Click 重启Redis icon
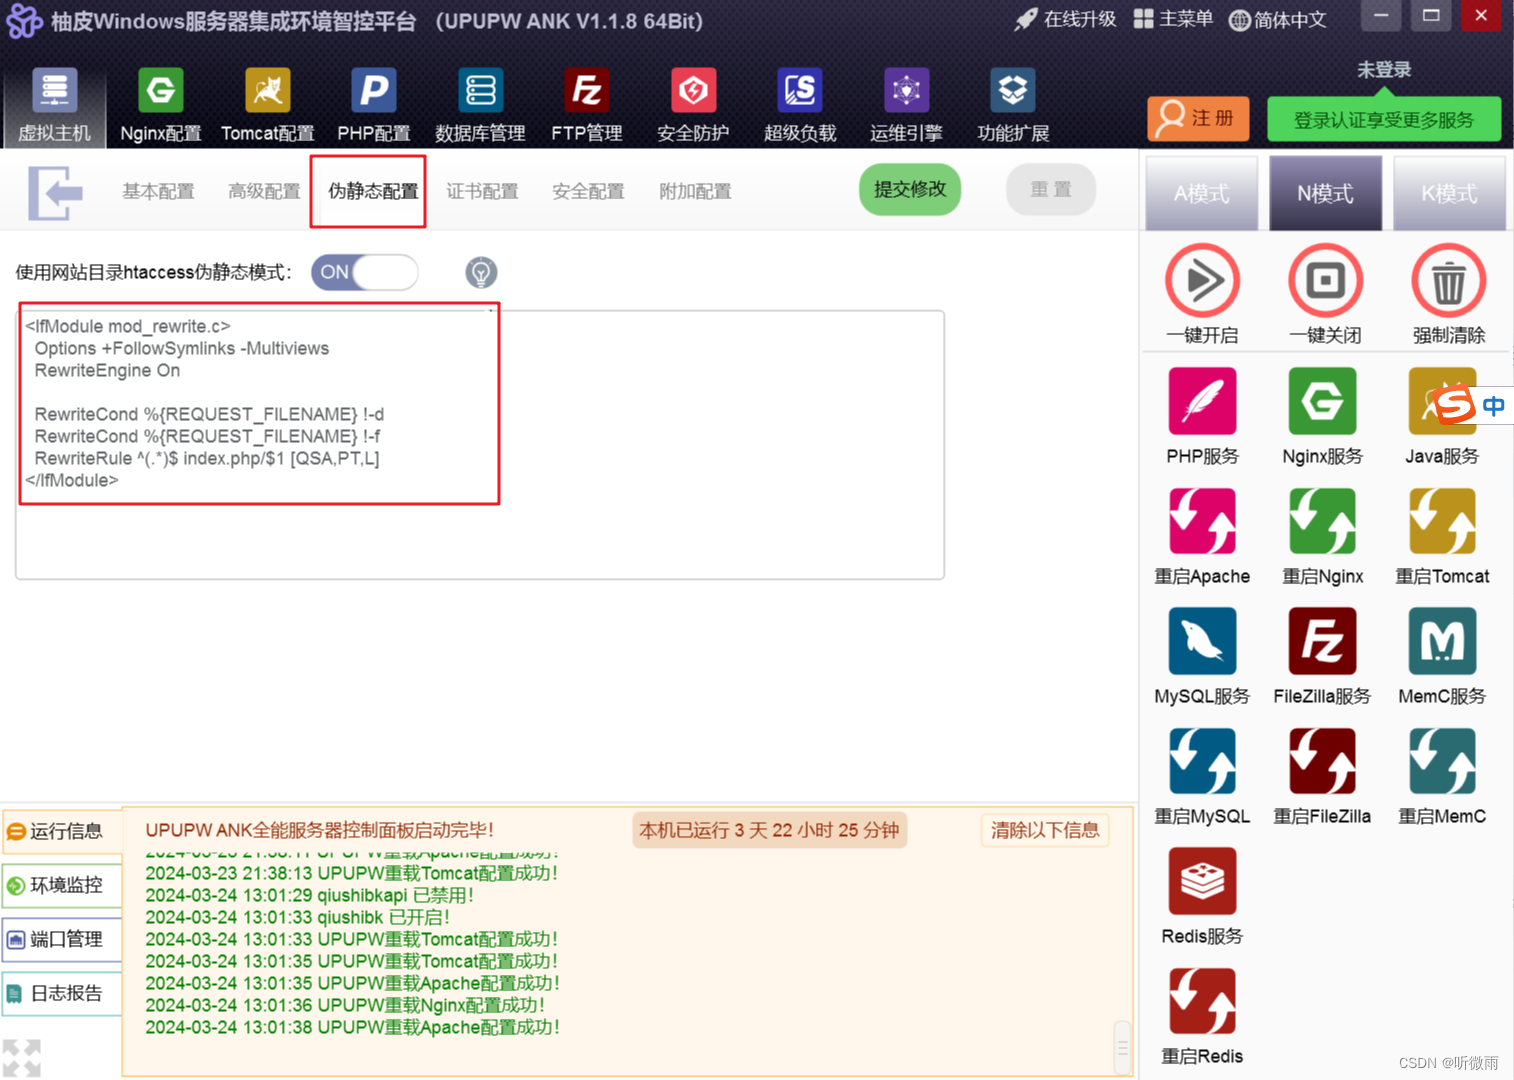The width and height of the screenshot is (1514, 1080). coord(1202,1001)
